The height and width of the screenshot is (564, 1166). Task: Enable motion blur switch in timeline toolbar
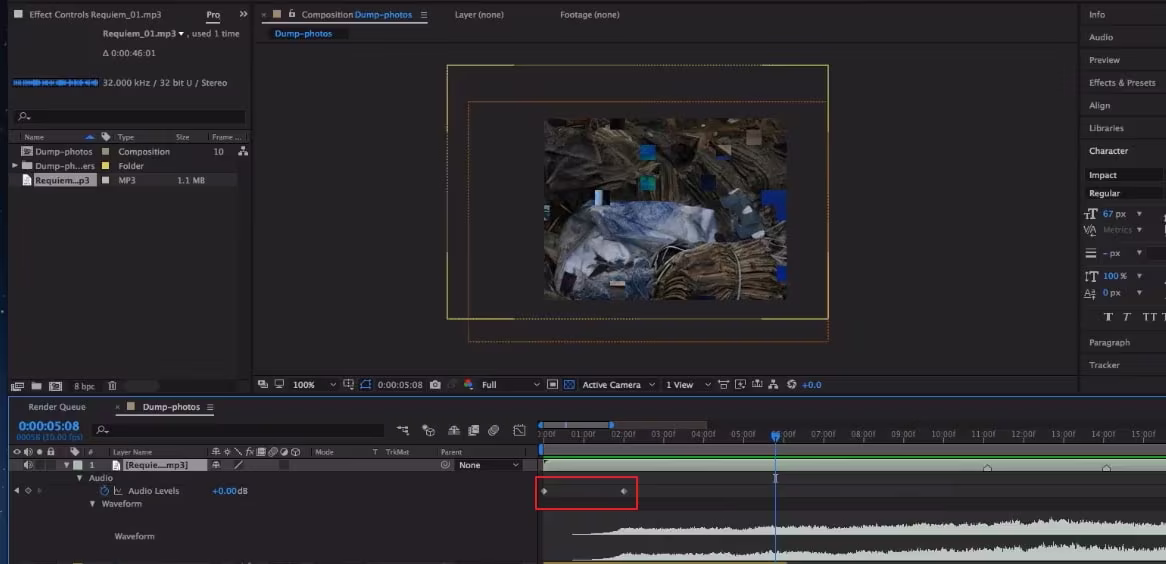point(493,430)
